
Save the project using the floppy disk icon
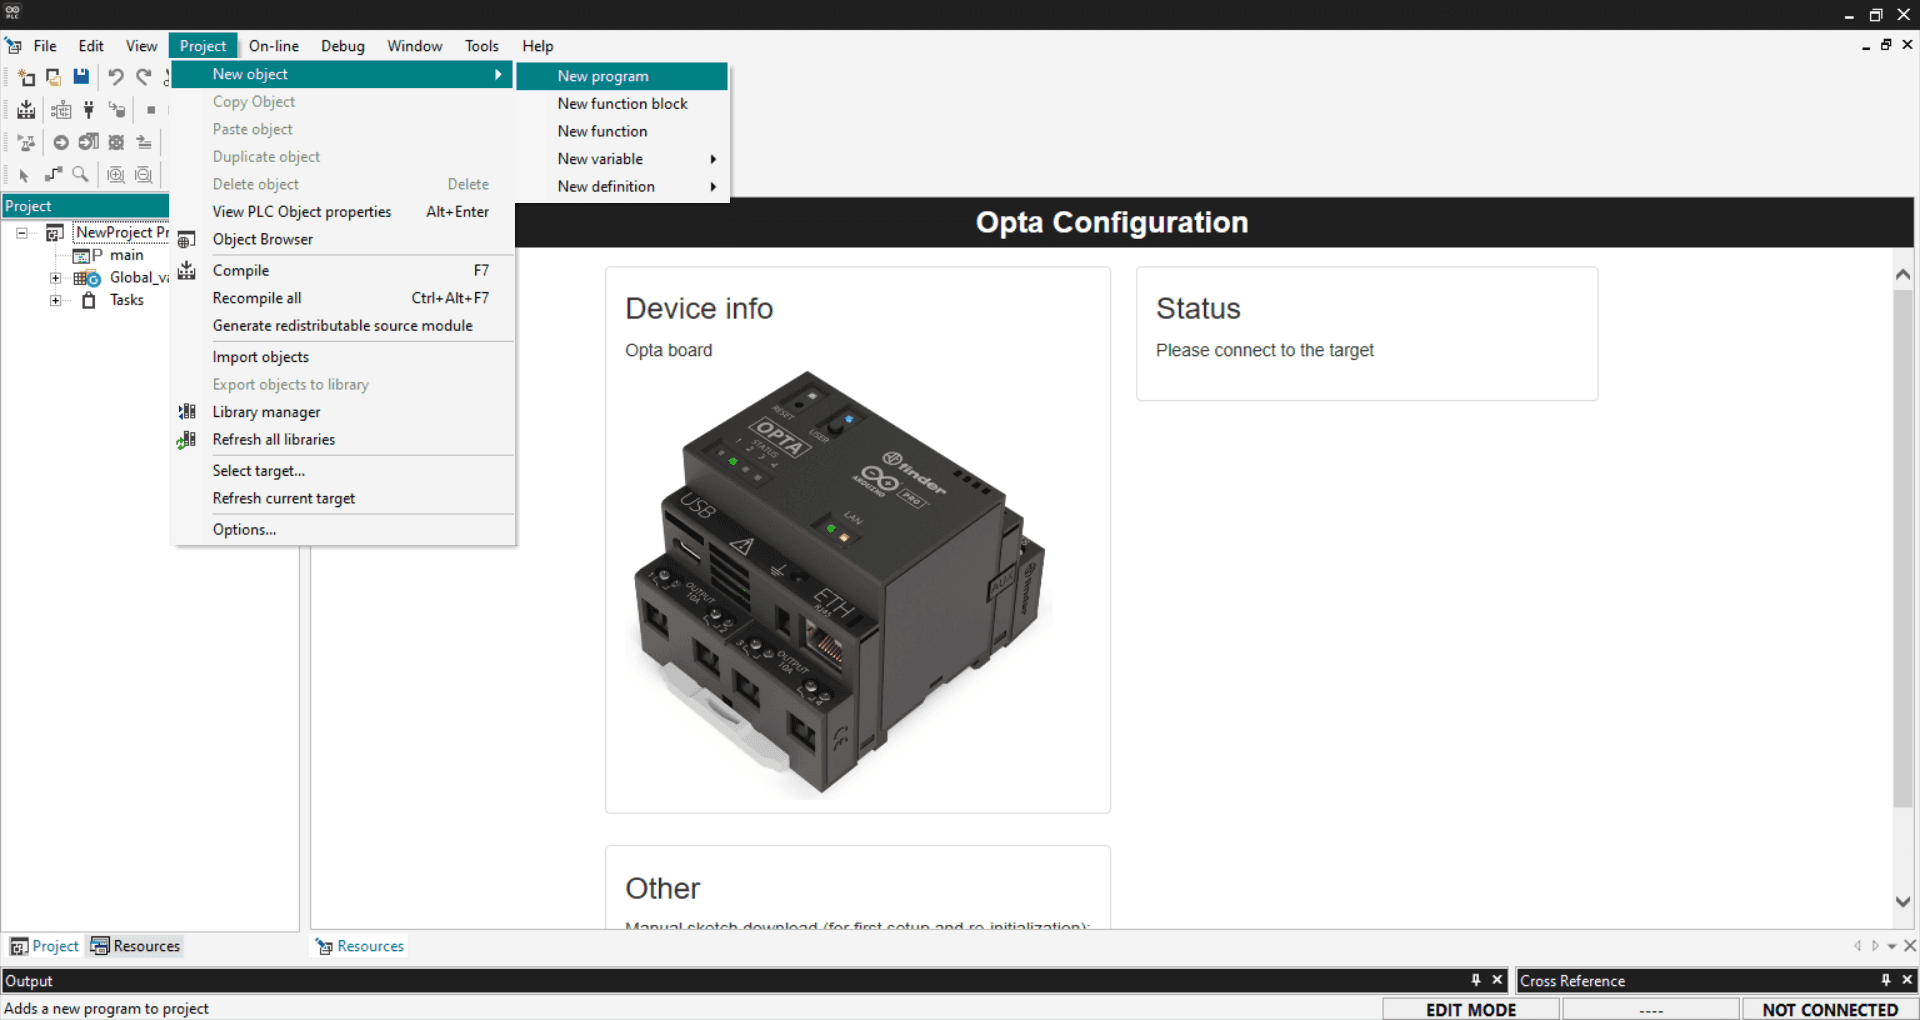(x=81, y=77)
